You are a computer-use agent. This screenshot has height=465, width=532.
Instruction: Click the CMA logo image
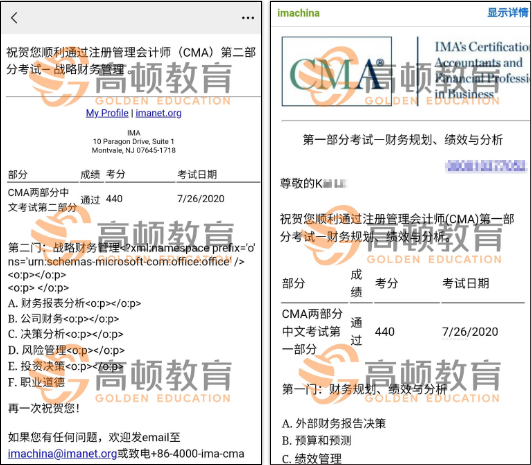pyautogui.click(x=337, y=71)
